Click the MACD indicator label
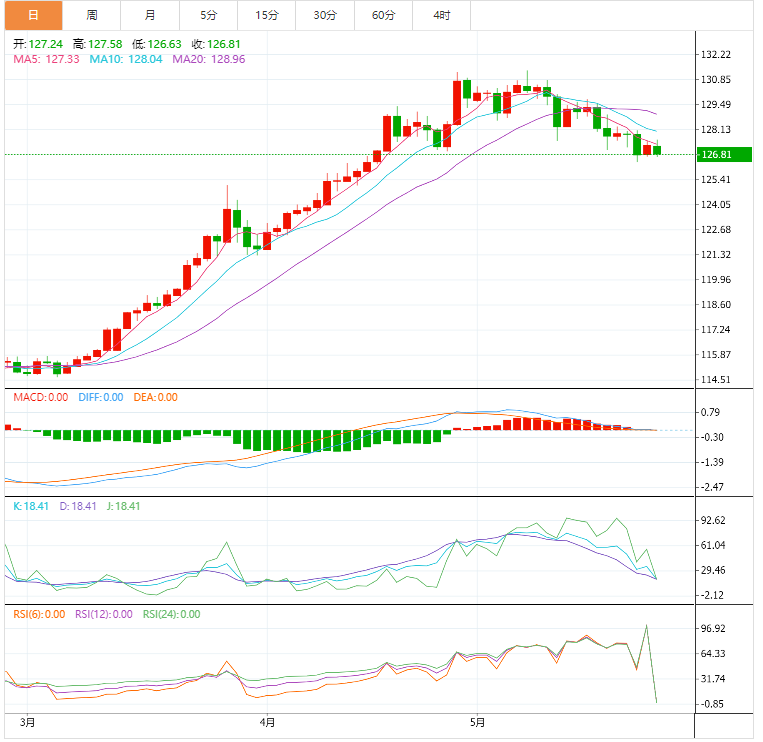 (40, 397)
